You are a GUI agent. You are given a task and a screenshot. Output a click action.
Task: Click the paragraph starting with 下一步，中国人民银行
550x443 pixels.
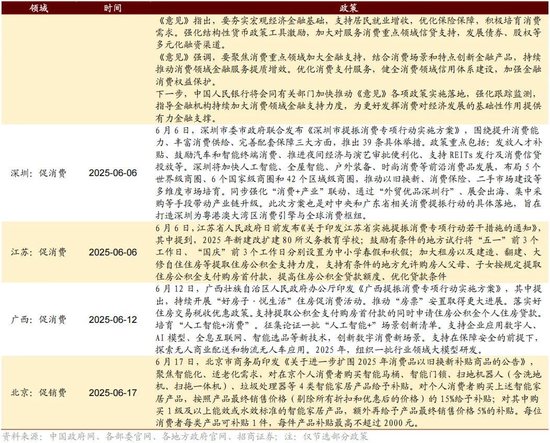coord(349,106)
